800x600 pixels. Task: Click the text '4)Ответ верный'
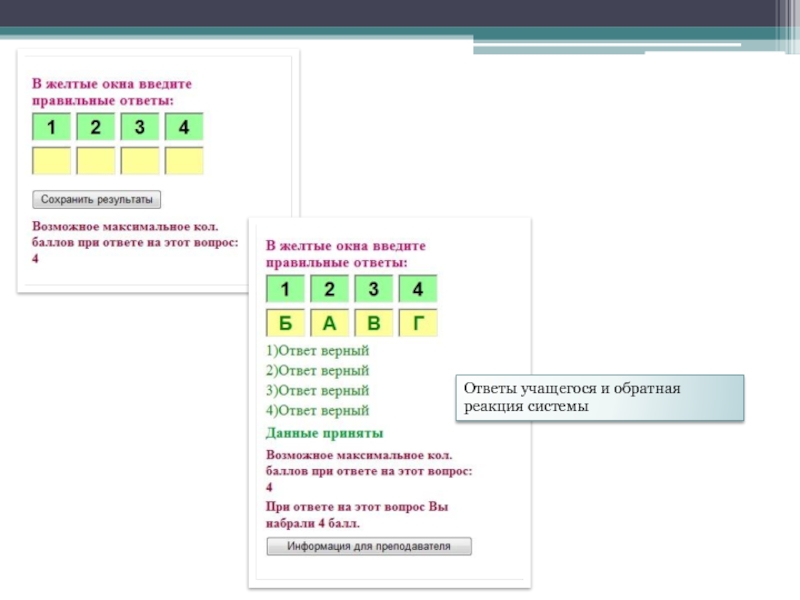[x=317, y=411]
